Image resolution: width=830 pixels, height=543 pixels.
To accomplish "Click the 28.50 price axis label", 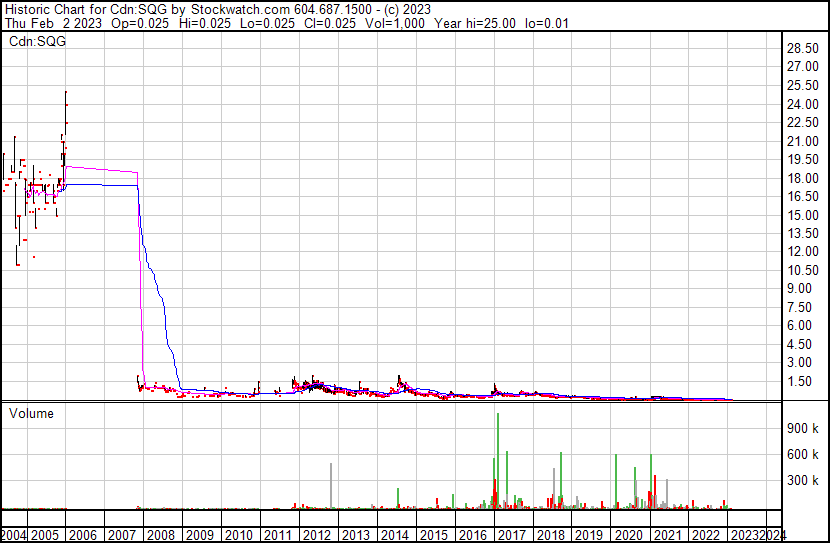I will [803, 48].
